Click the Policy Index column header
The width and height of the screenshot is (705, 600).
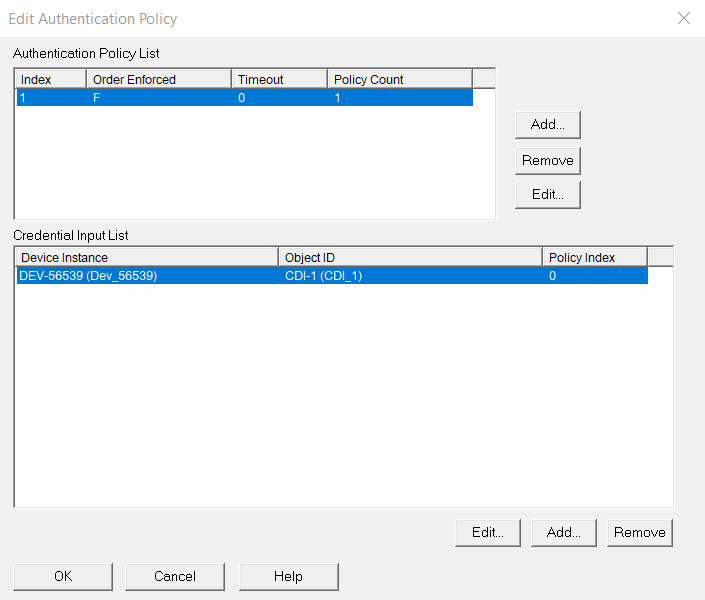[x=594, y=257]
